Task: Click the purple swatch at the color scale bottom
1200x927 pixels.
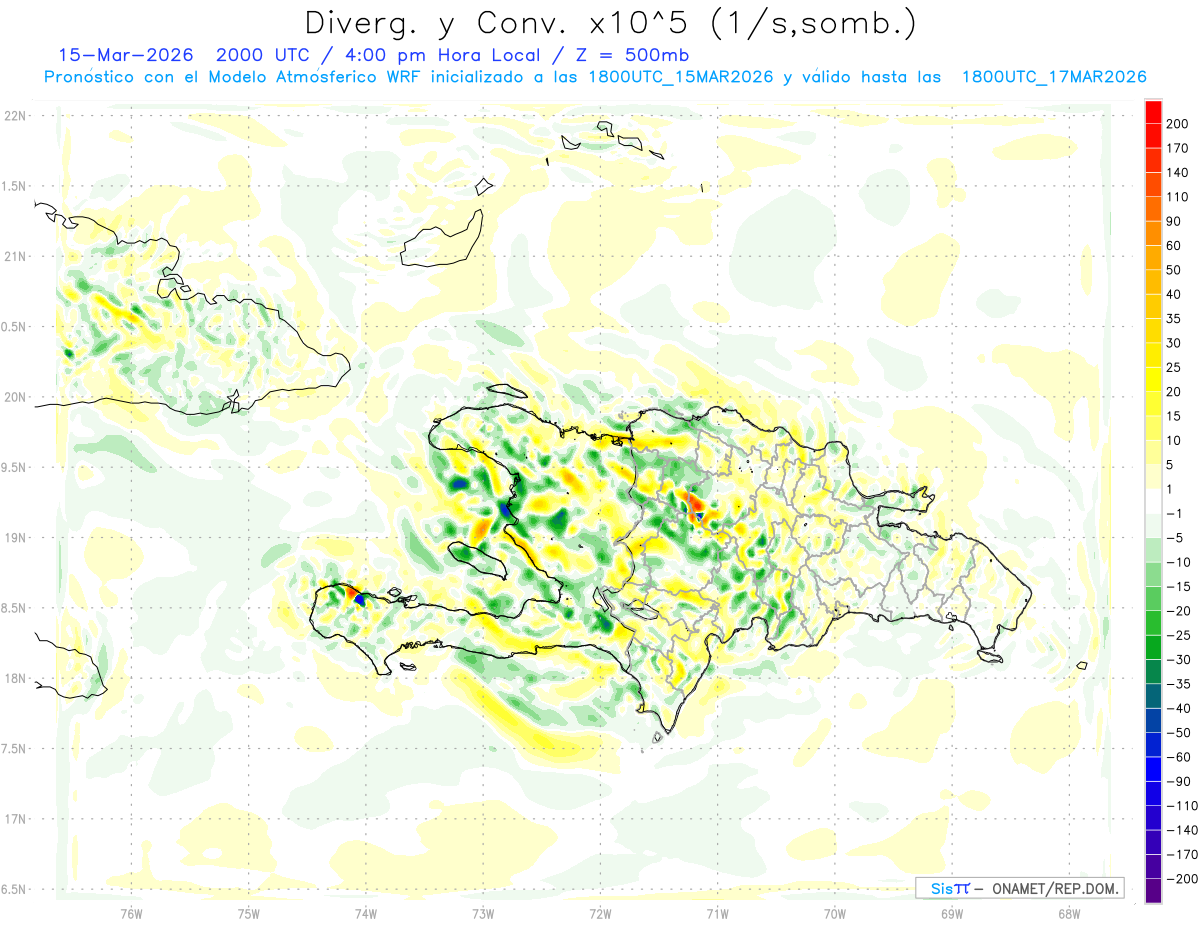Action: (1153, 890)
